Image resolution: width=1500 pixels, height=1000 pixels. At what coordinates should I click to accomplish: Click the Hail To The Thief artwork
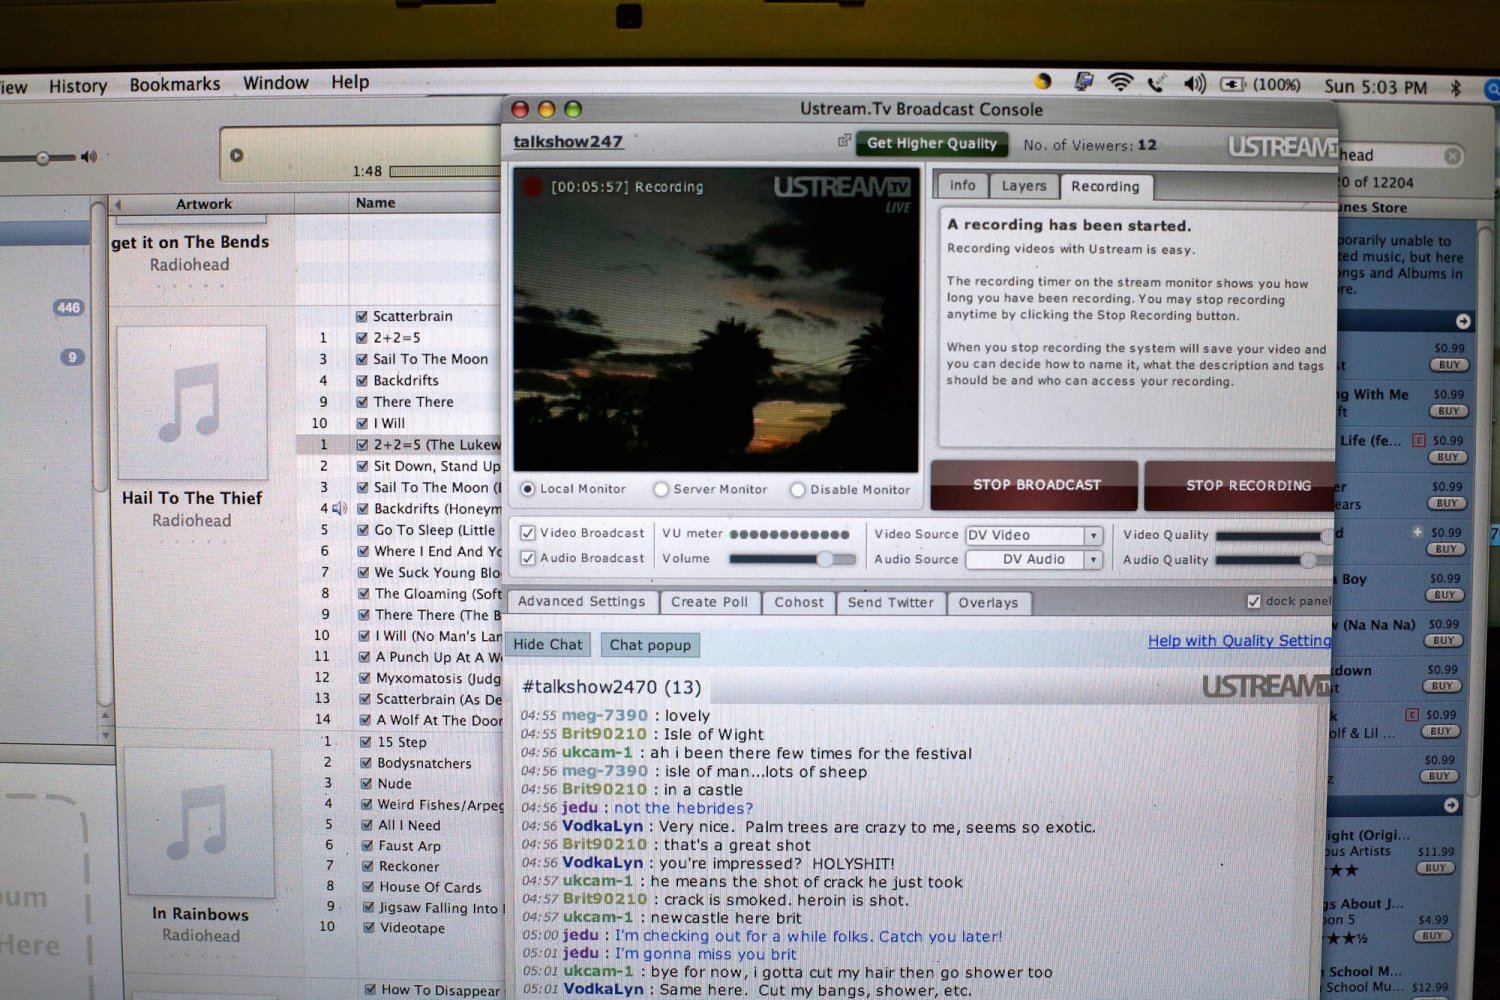click(x=192, y=402)
